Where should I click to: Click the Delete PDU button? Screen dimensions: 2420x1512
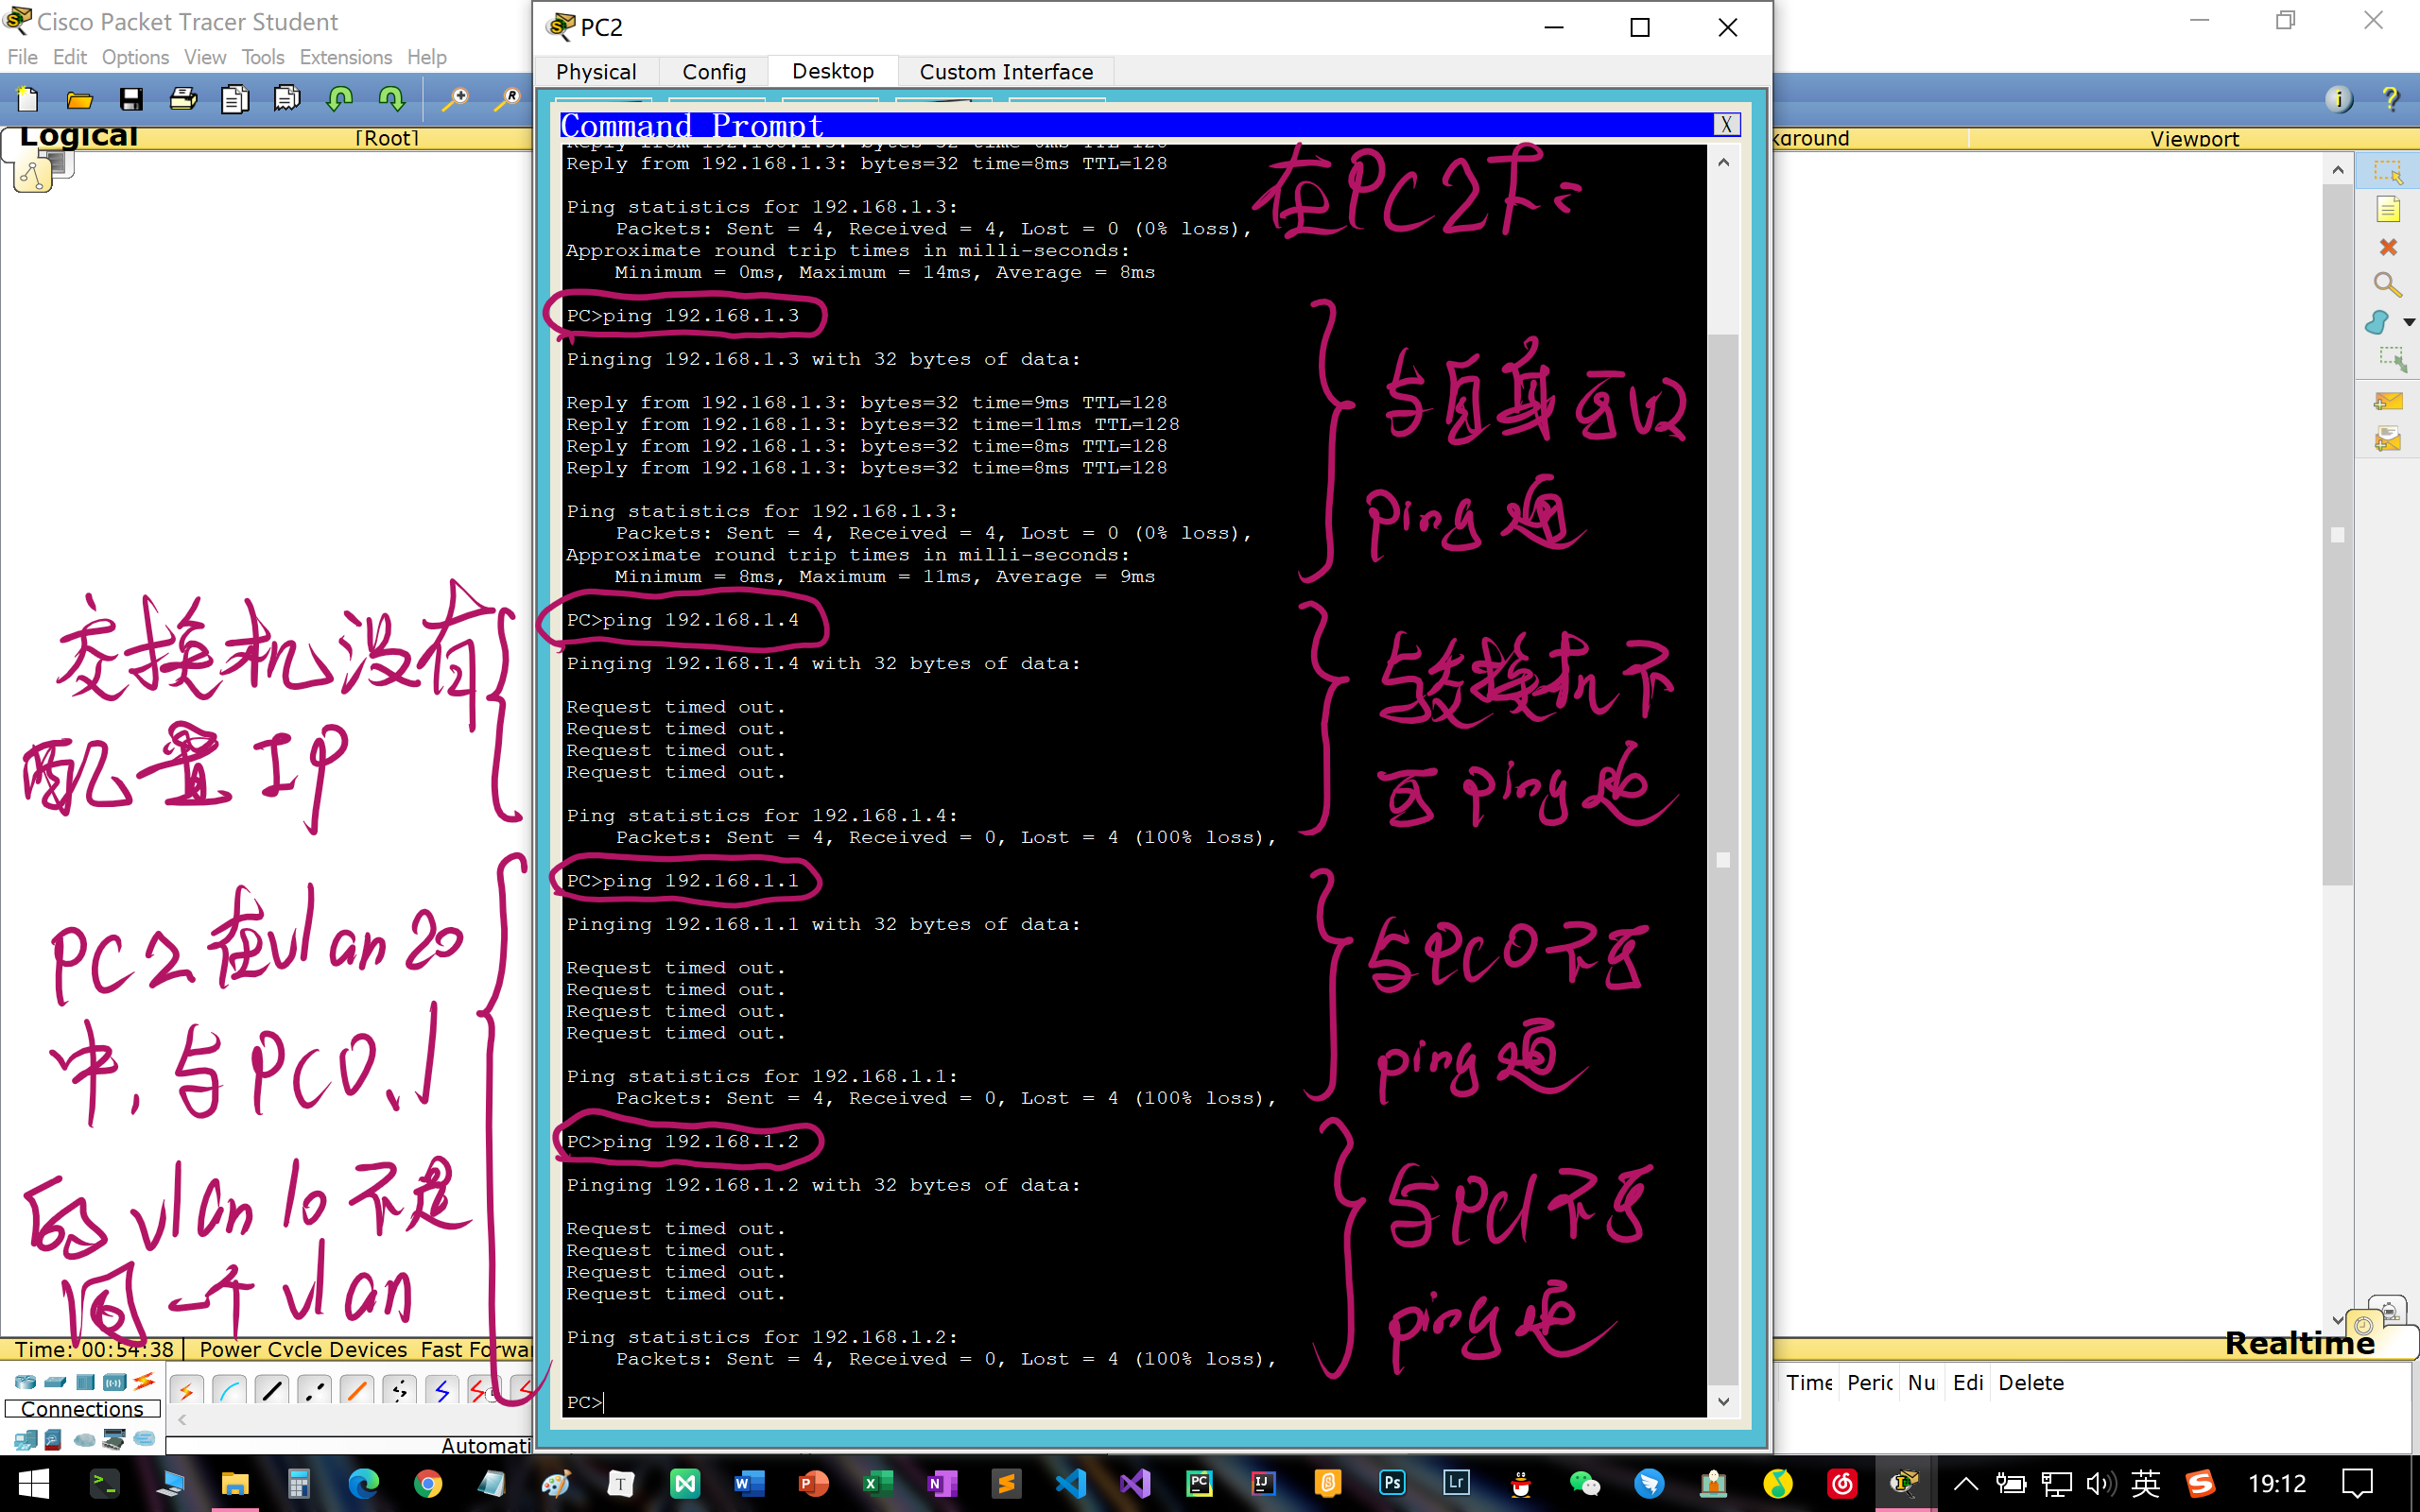[x=2031, y=1382]
